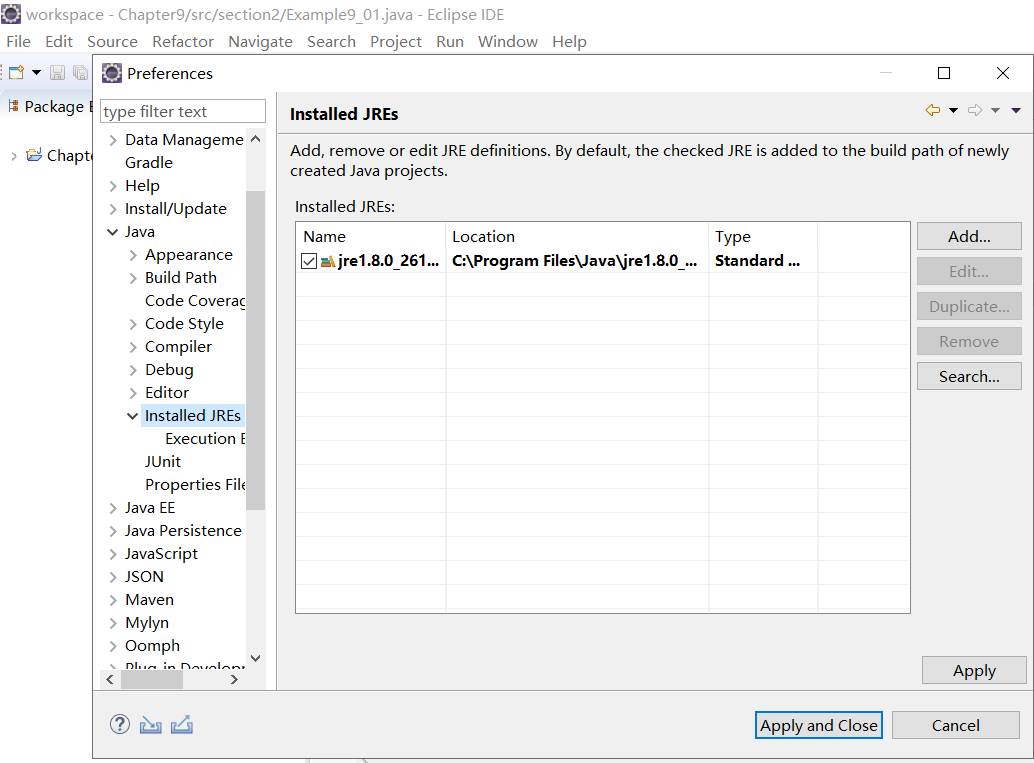
Task: Click the jre1.8.0_261 JRE library icon
Action: click(328, 261)
